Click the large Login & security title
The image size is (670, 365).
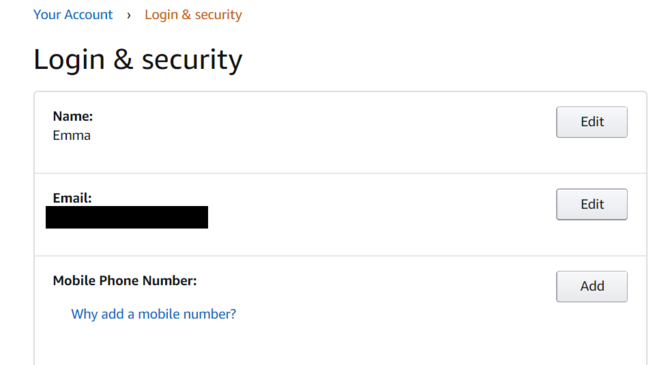[138, 59]
